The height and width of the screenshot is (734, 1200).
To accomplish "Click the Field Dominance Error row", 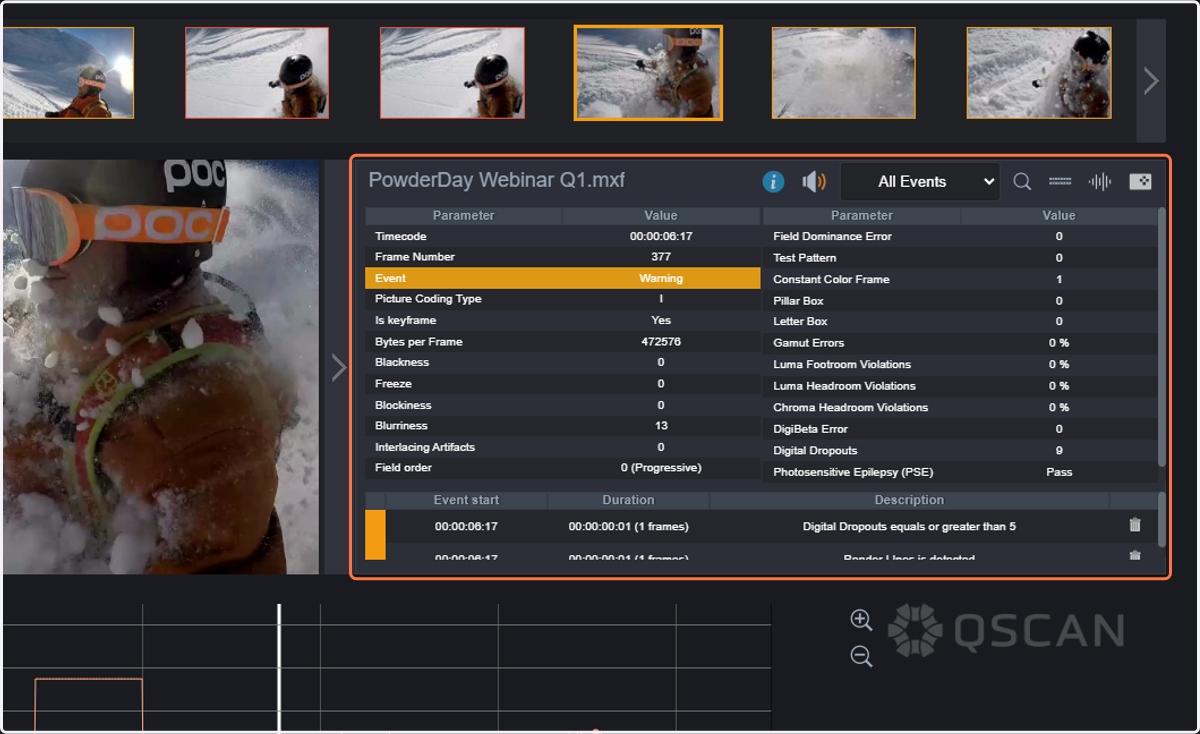I will click(x=960, y=236).
